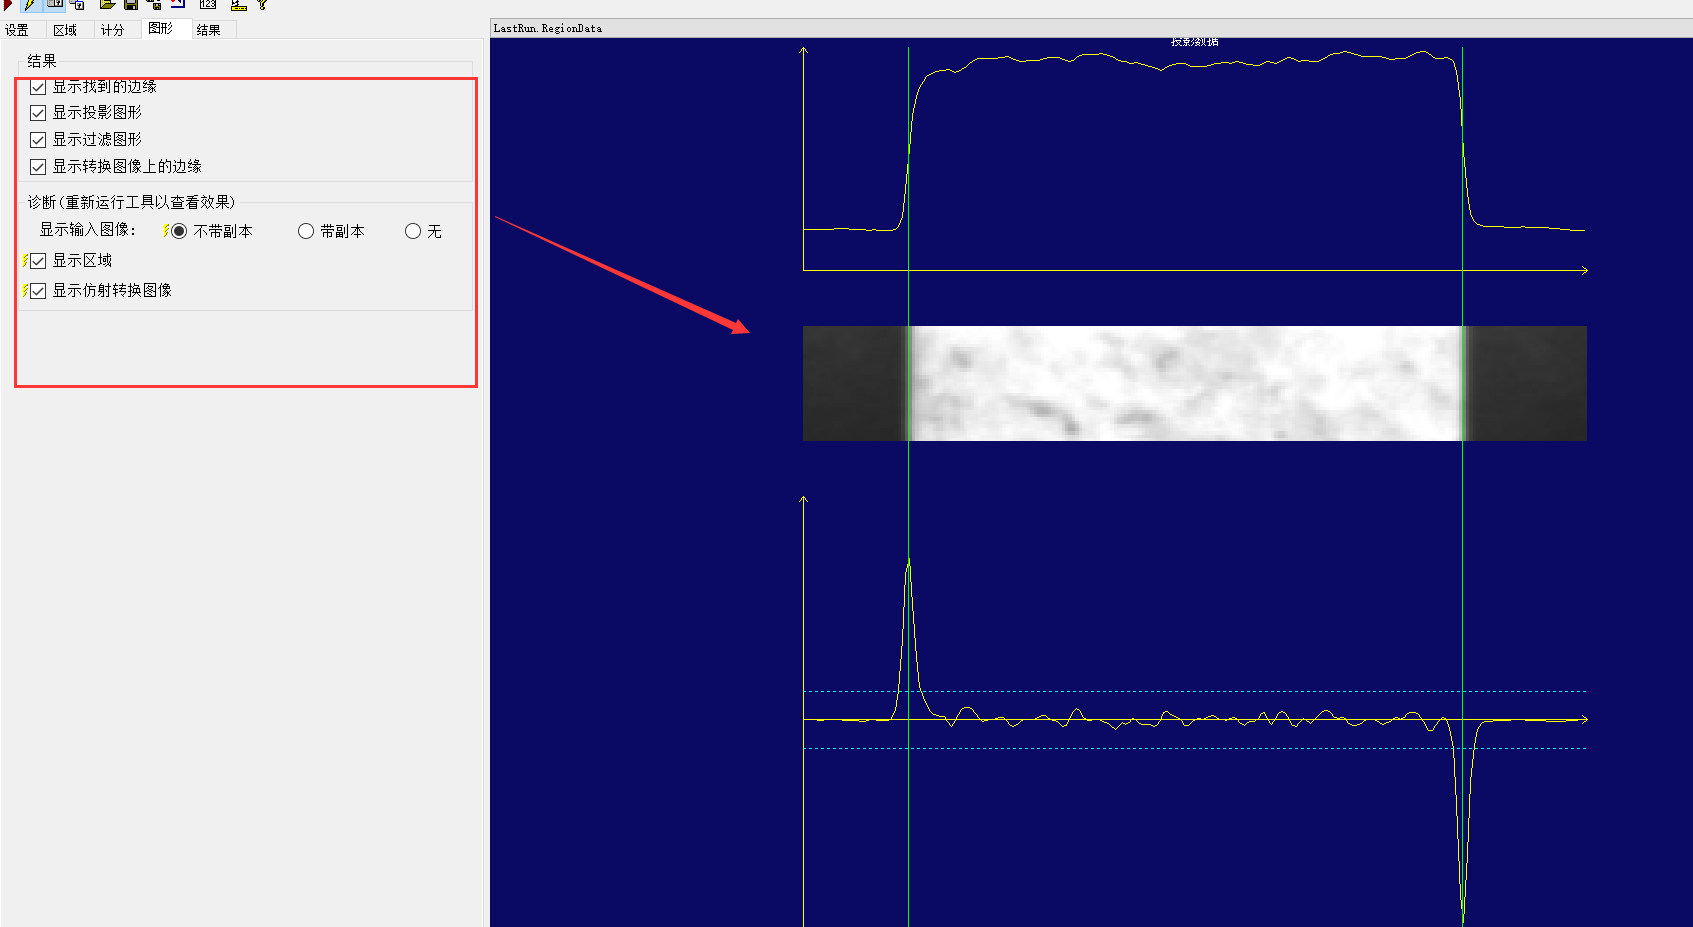
Task: Select the 不带副本 radio option
Action: click(179, 231)
